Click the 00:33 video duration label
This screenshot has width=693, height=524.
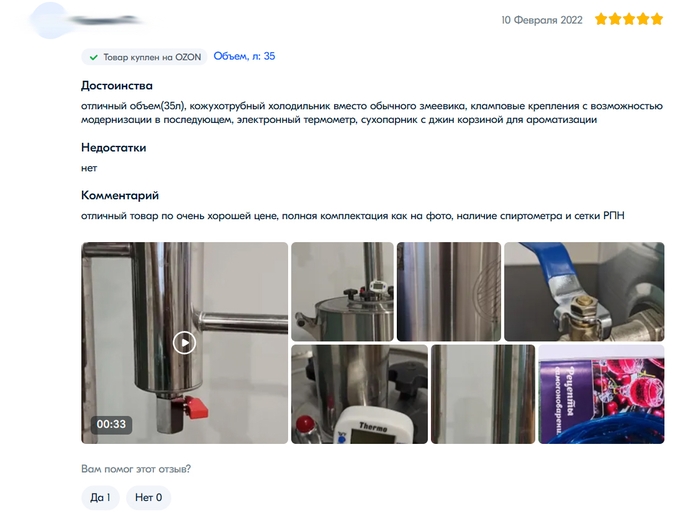(111, 425)
